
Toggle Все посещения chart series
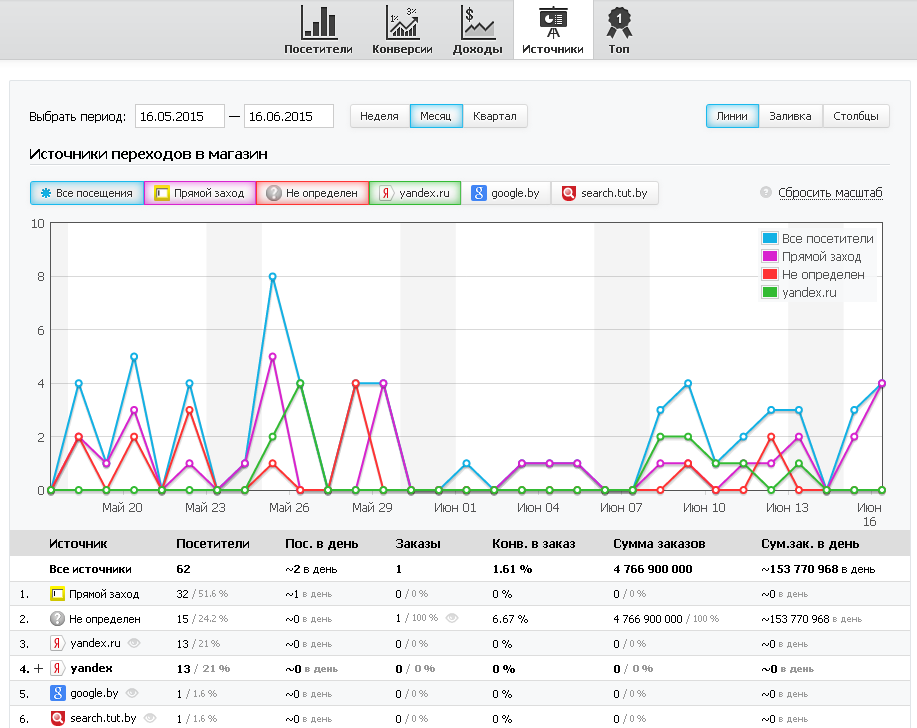pyautogui.click(x=87, y=193)
